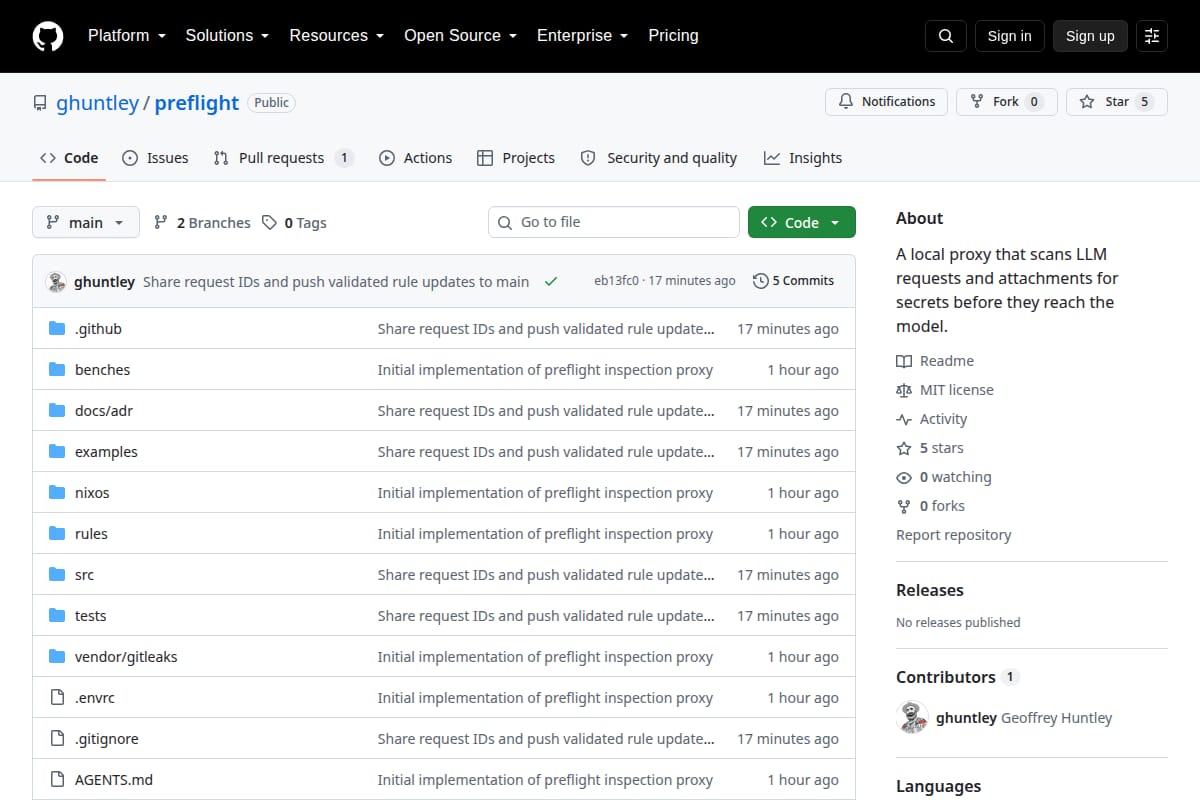
Task: Click the .github folder icon
Action: pos(57,329)
